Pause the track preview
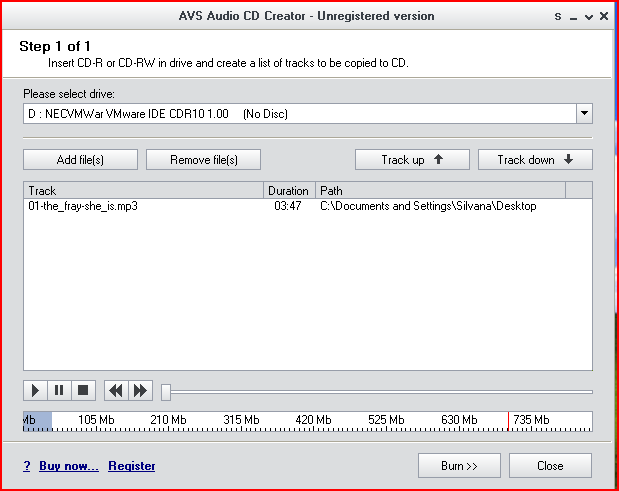Image resolution: width=619 pixels, height=491 pixels. point(59,391)
